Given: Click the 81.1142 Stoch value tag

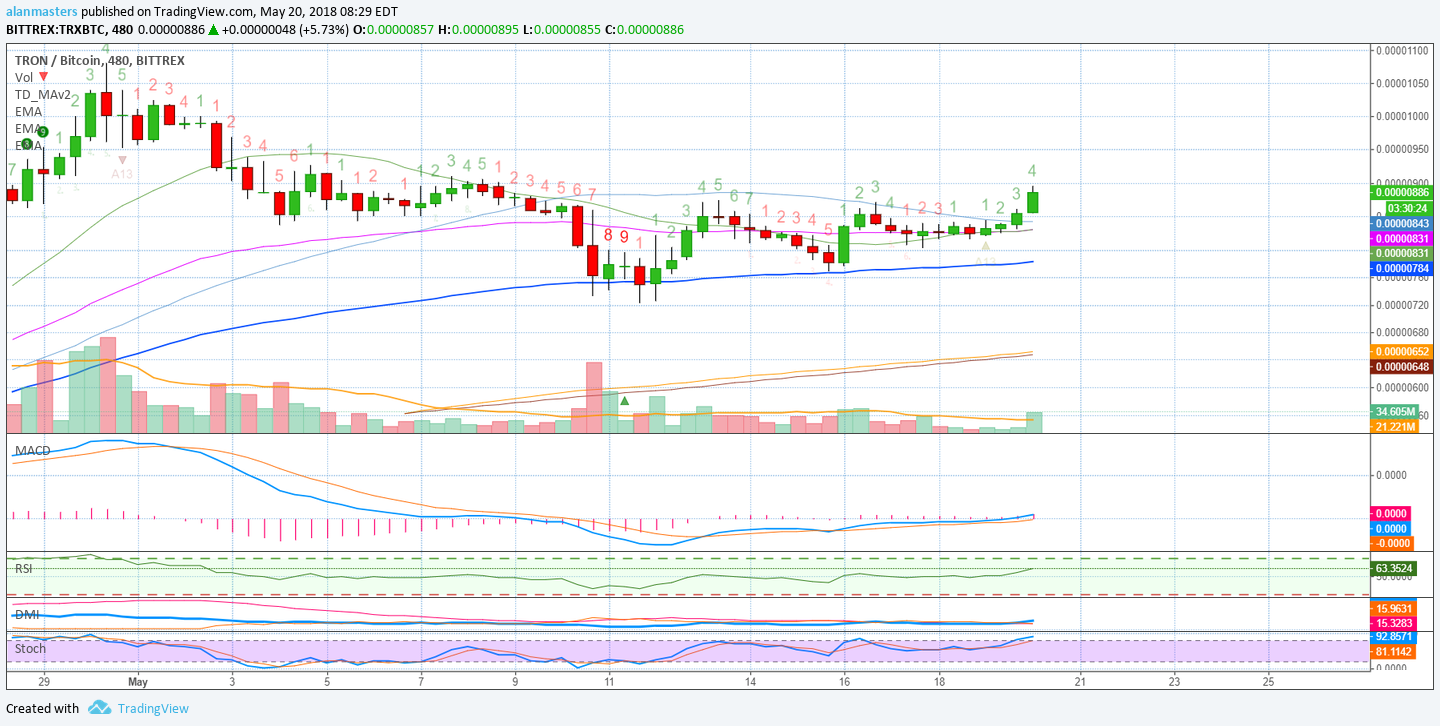Looking at the screenshot, I should (1393, 652).
